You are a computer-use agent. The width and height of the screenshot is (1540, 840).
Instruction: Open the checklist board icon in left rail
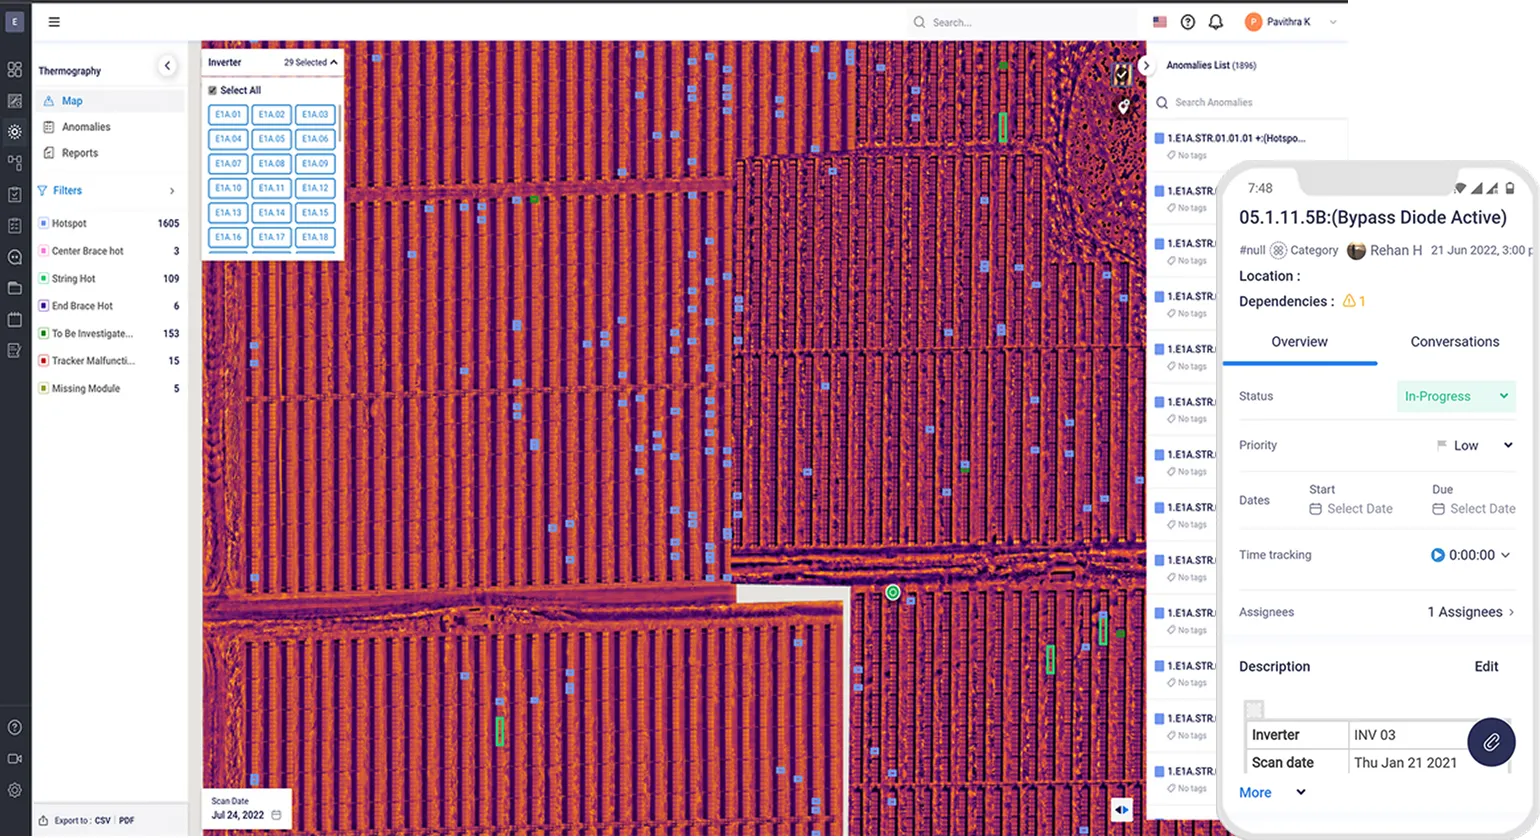pyautogui.click(x=15, y=226)
